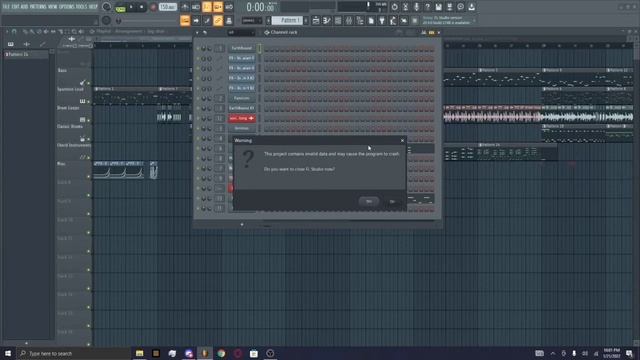The width and height of the screenshot is (640, 360).
Task: Open the EDIT menu
Action: pos(16,7)
